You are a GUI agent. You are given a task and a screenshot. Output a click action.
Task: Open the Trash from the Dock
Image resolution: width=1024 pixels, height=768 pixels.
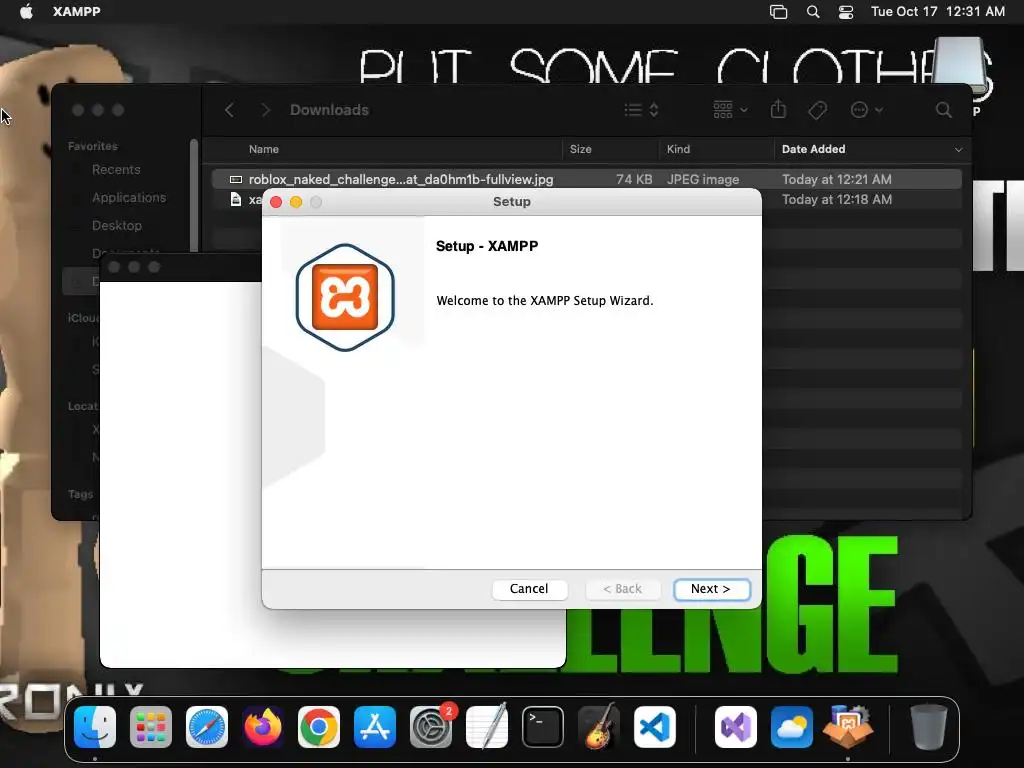coord(929,726)
